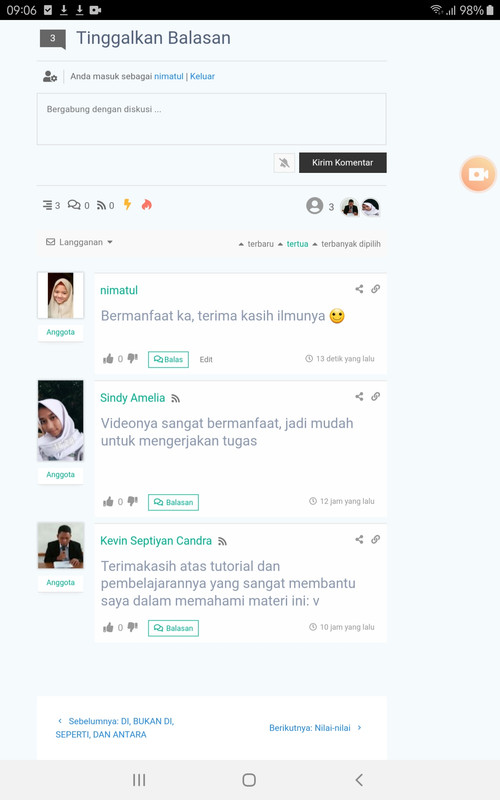Toggle the comment notification bell icon
500x800 pixels.
tap(284, 163)
